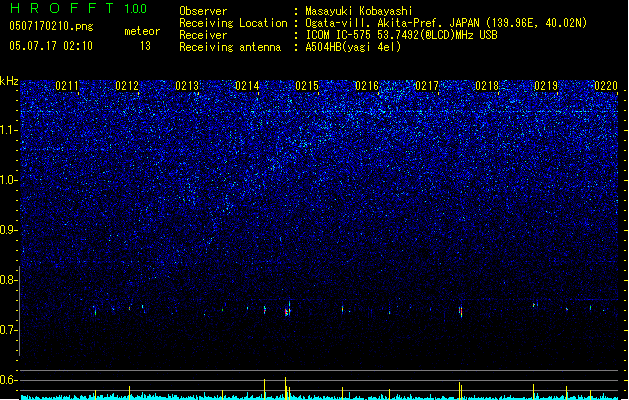Click the strong meteor echo just before 0215

[287, 311]
